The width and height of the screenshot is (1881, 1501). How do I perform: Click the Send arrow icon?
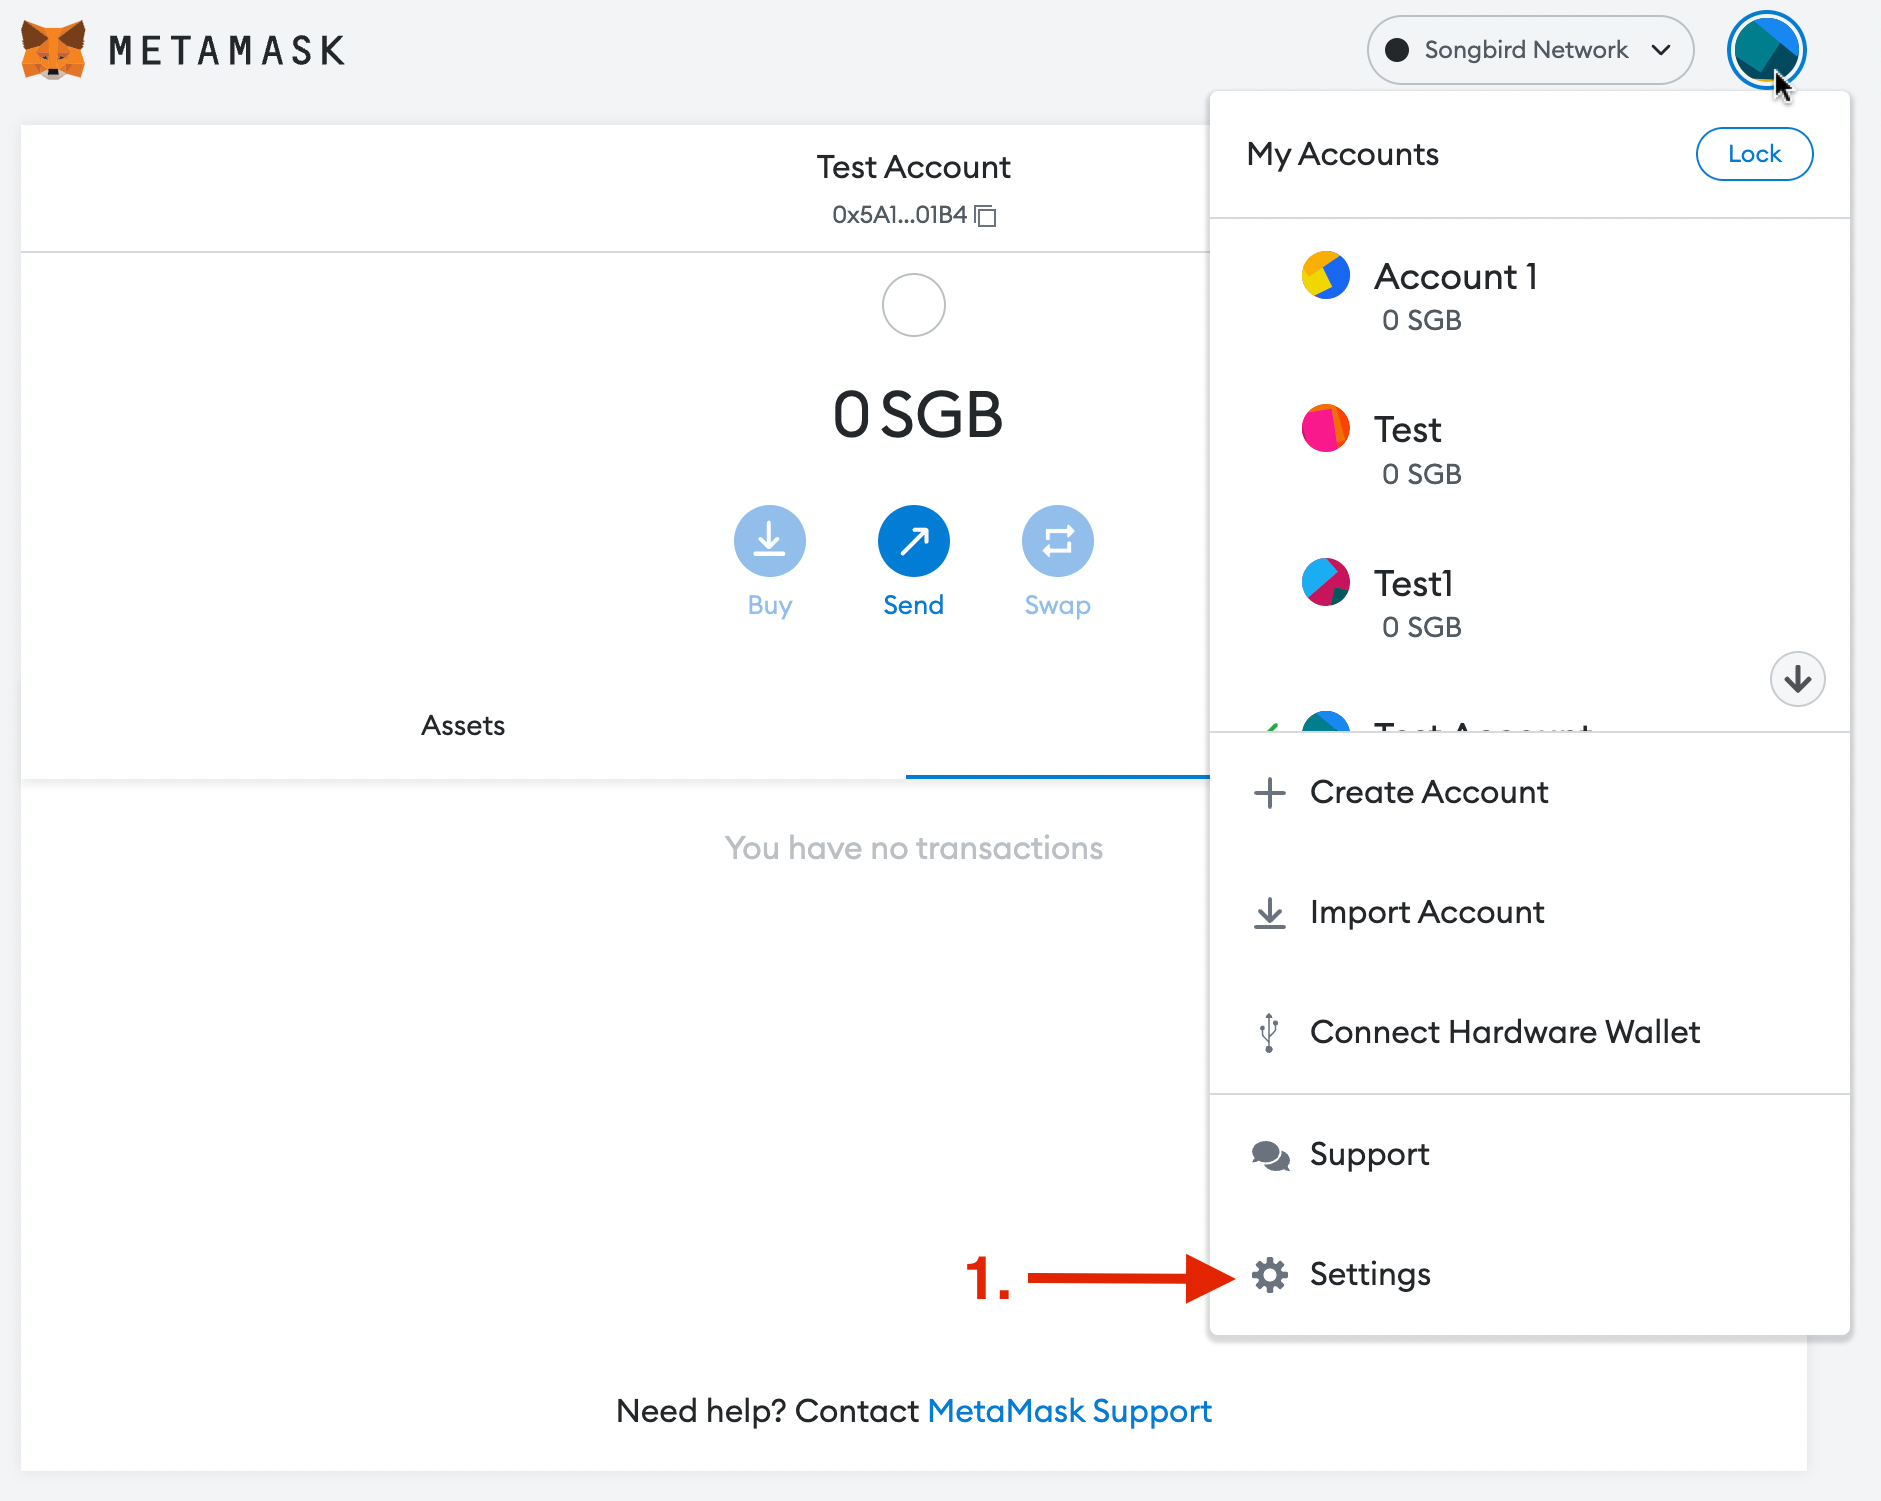(x=914, y=541)
